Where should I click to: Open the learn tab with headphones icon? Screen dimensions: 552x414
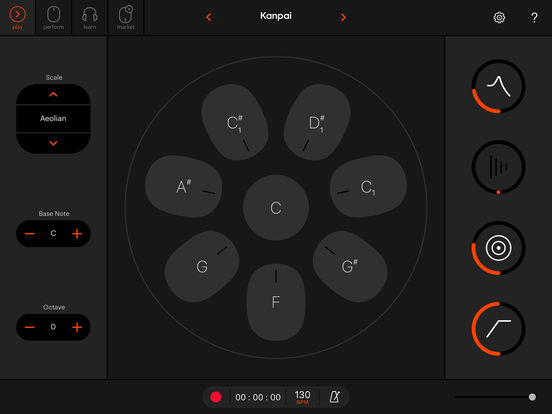[x=89, y=18]
